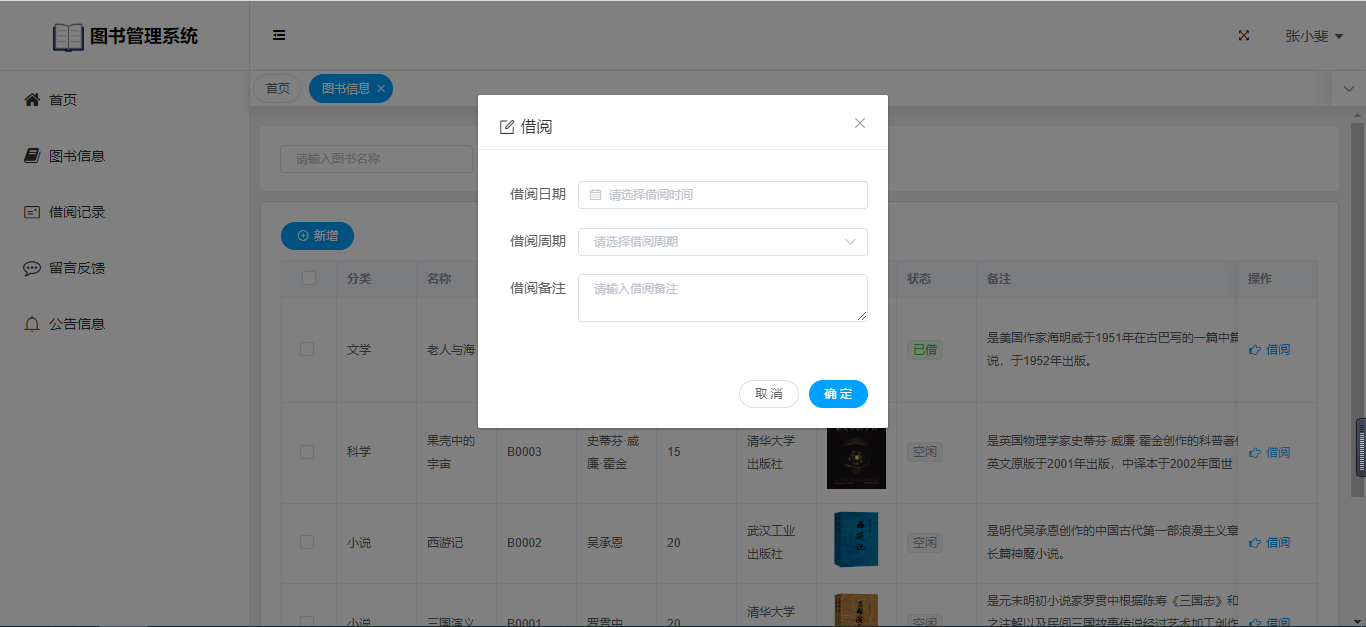Close the 借阅 dialog with X

point(860,123)
